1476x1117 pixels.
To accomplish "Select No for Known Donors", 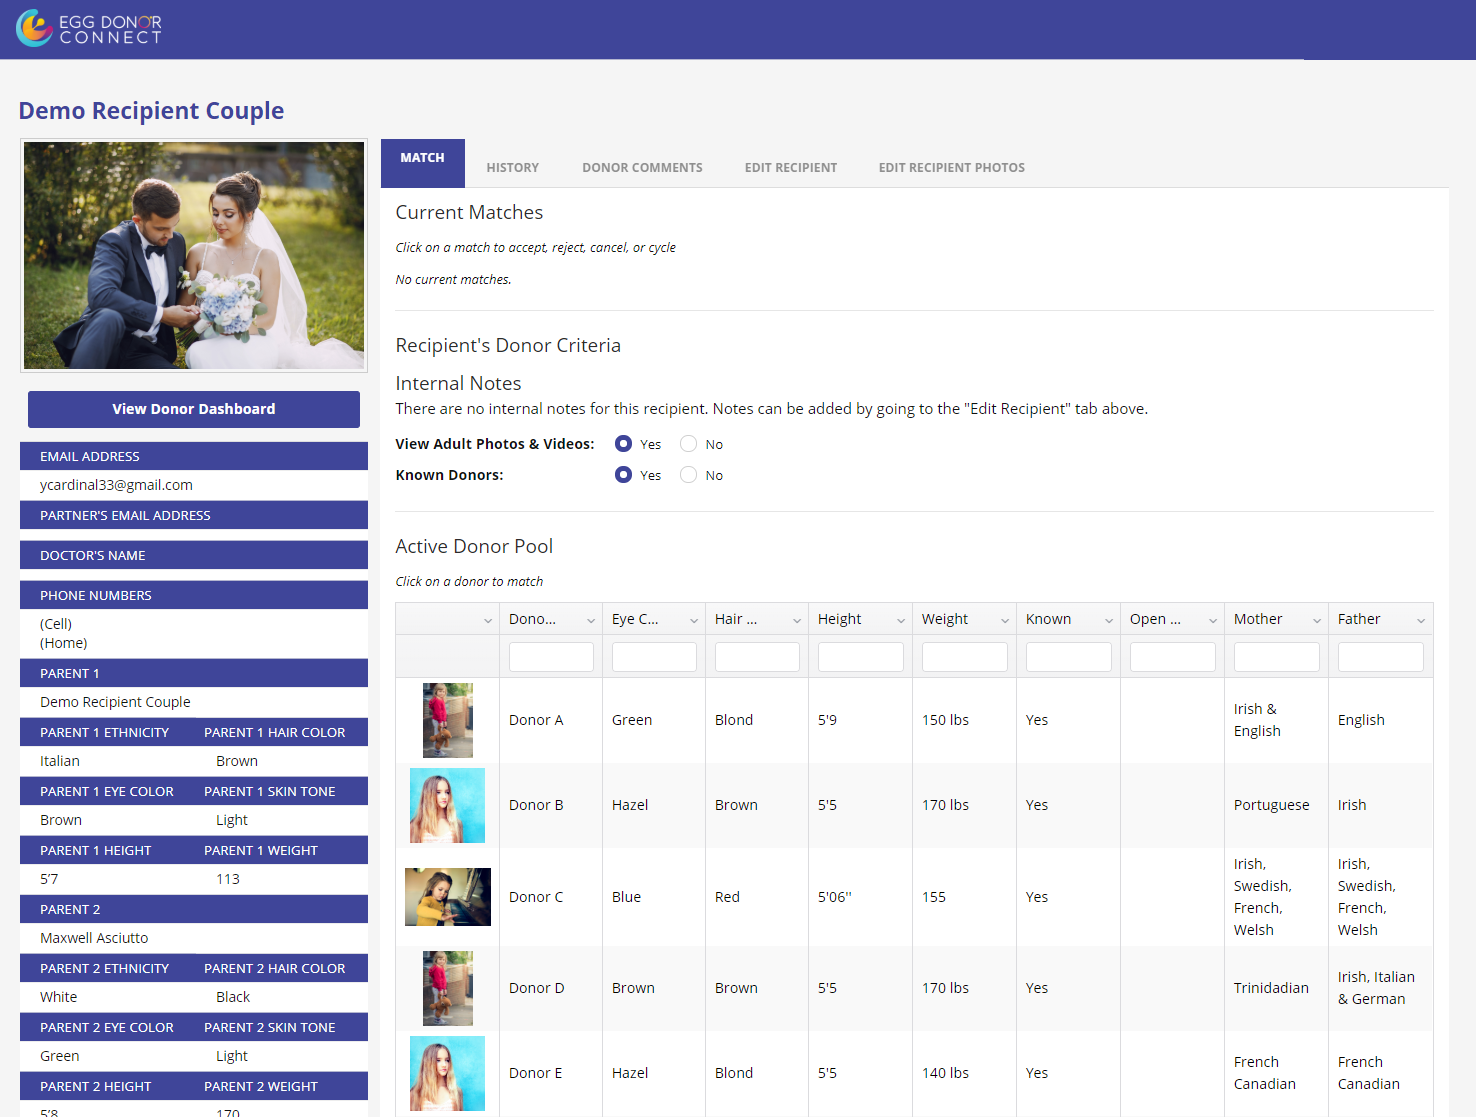I will 688,475.
